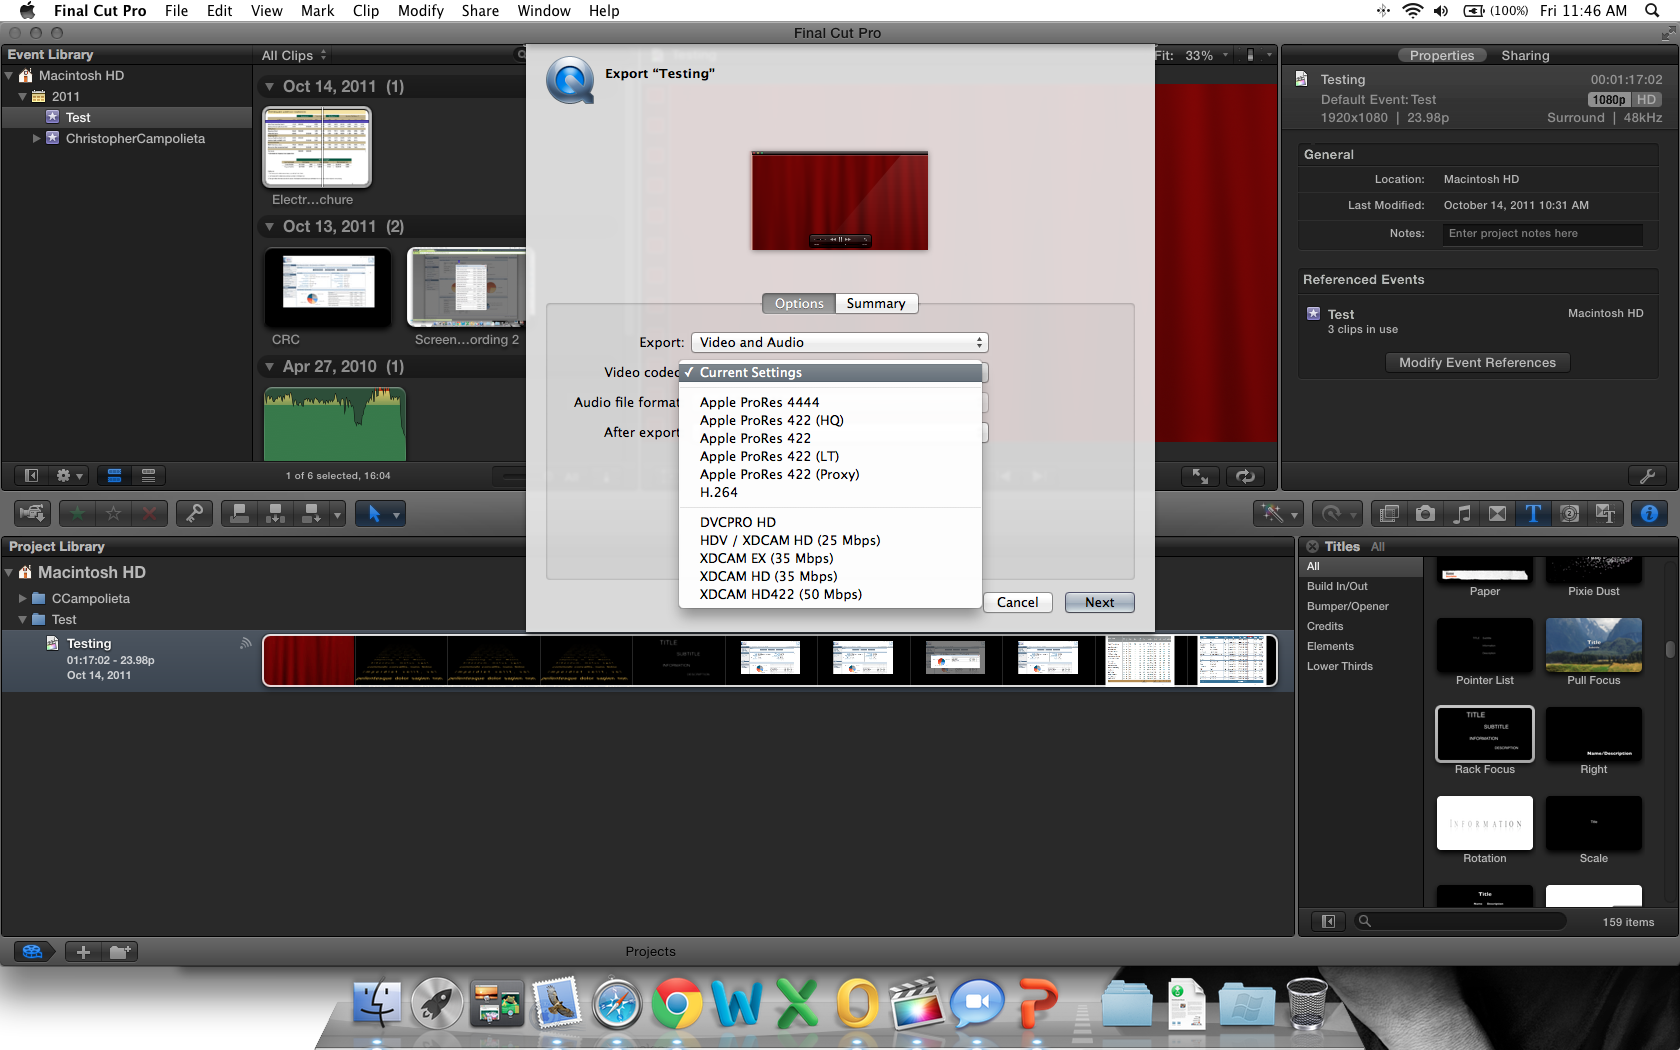Click the import from camera icon
The image size is (1680, 1050).
[x=33, y=514]
